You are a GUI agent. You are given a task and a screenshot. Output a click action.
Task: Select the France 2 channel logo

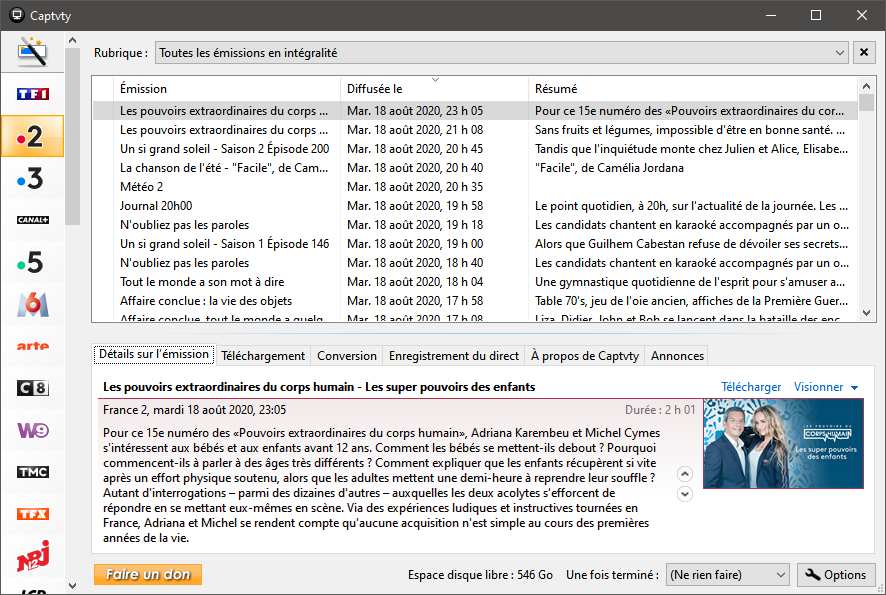point(32,136)
